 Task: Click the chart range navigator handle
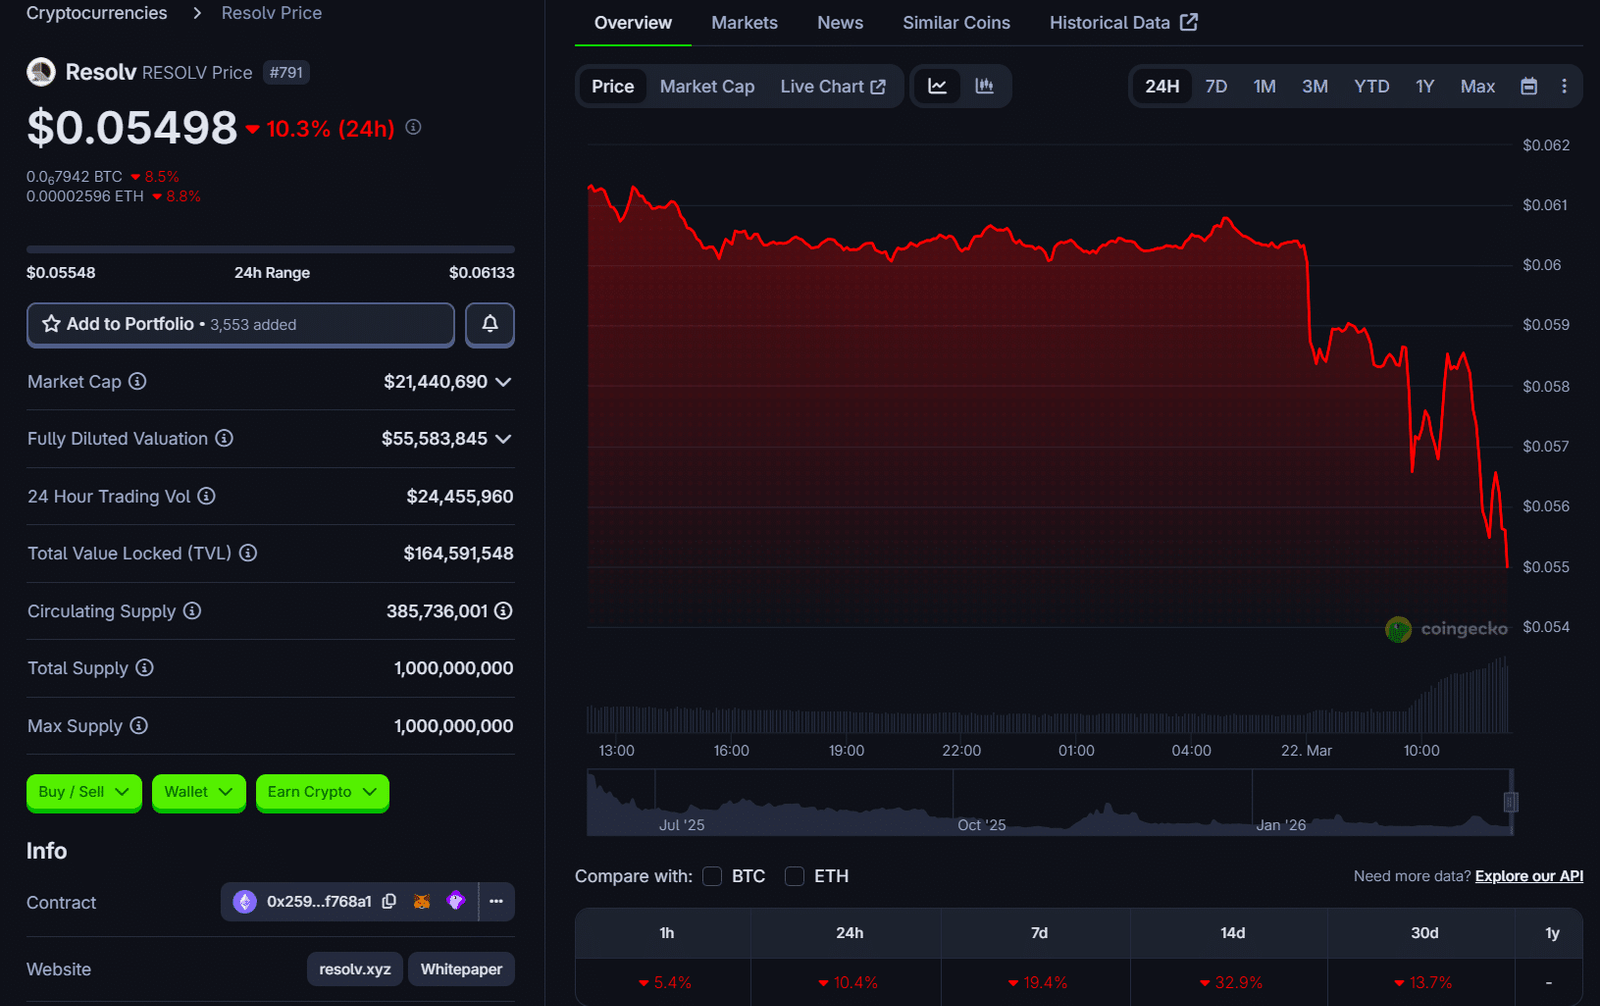tap(1511, 802)
